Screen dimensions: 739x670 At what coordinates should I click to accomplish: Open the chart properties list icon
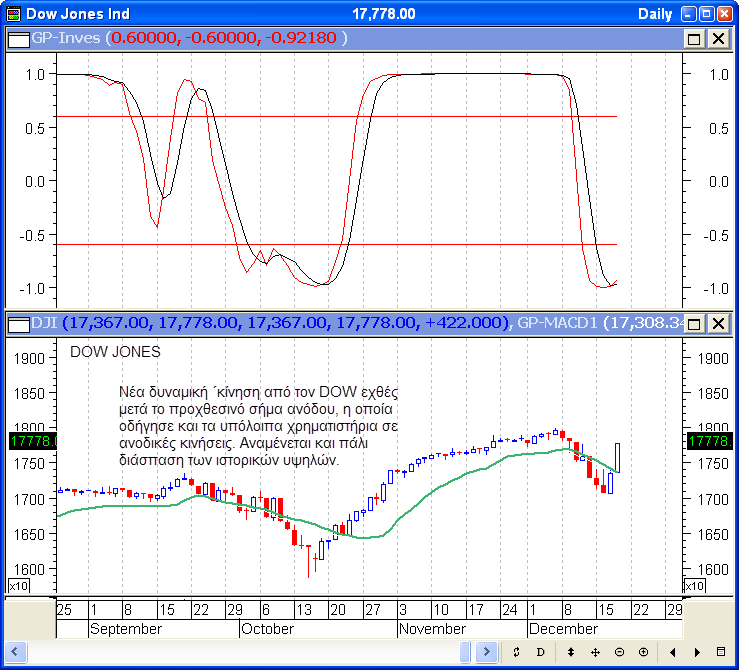[722, 652]
